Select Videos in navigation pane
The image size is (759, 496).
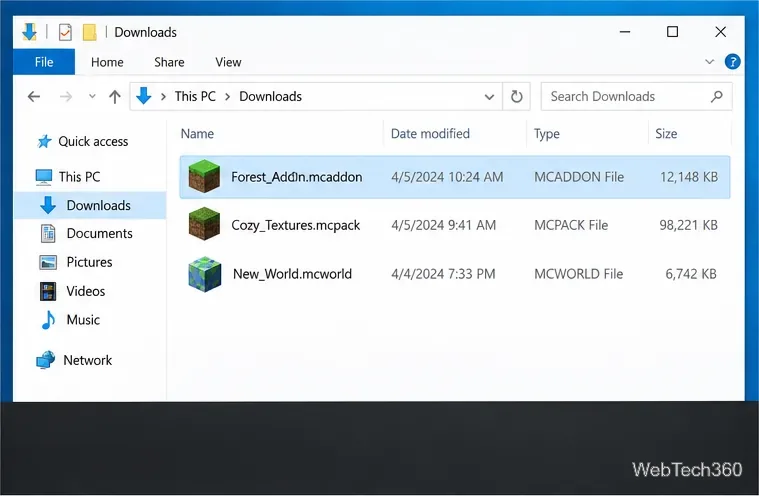click(85, 291)
